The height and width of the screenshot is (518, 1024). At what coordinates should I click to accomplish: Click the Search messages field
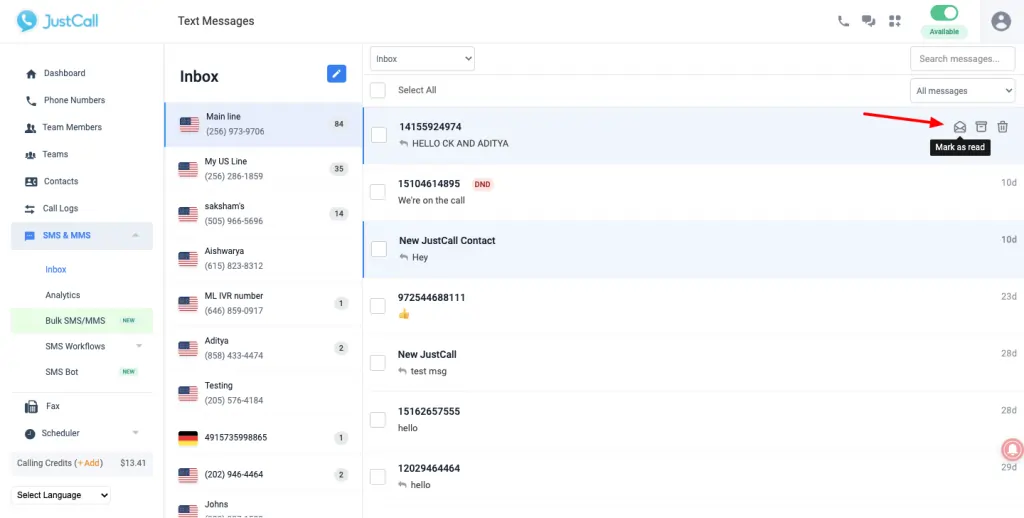tap(962, 59)
